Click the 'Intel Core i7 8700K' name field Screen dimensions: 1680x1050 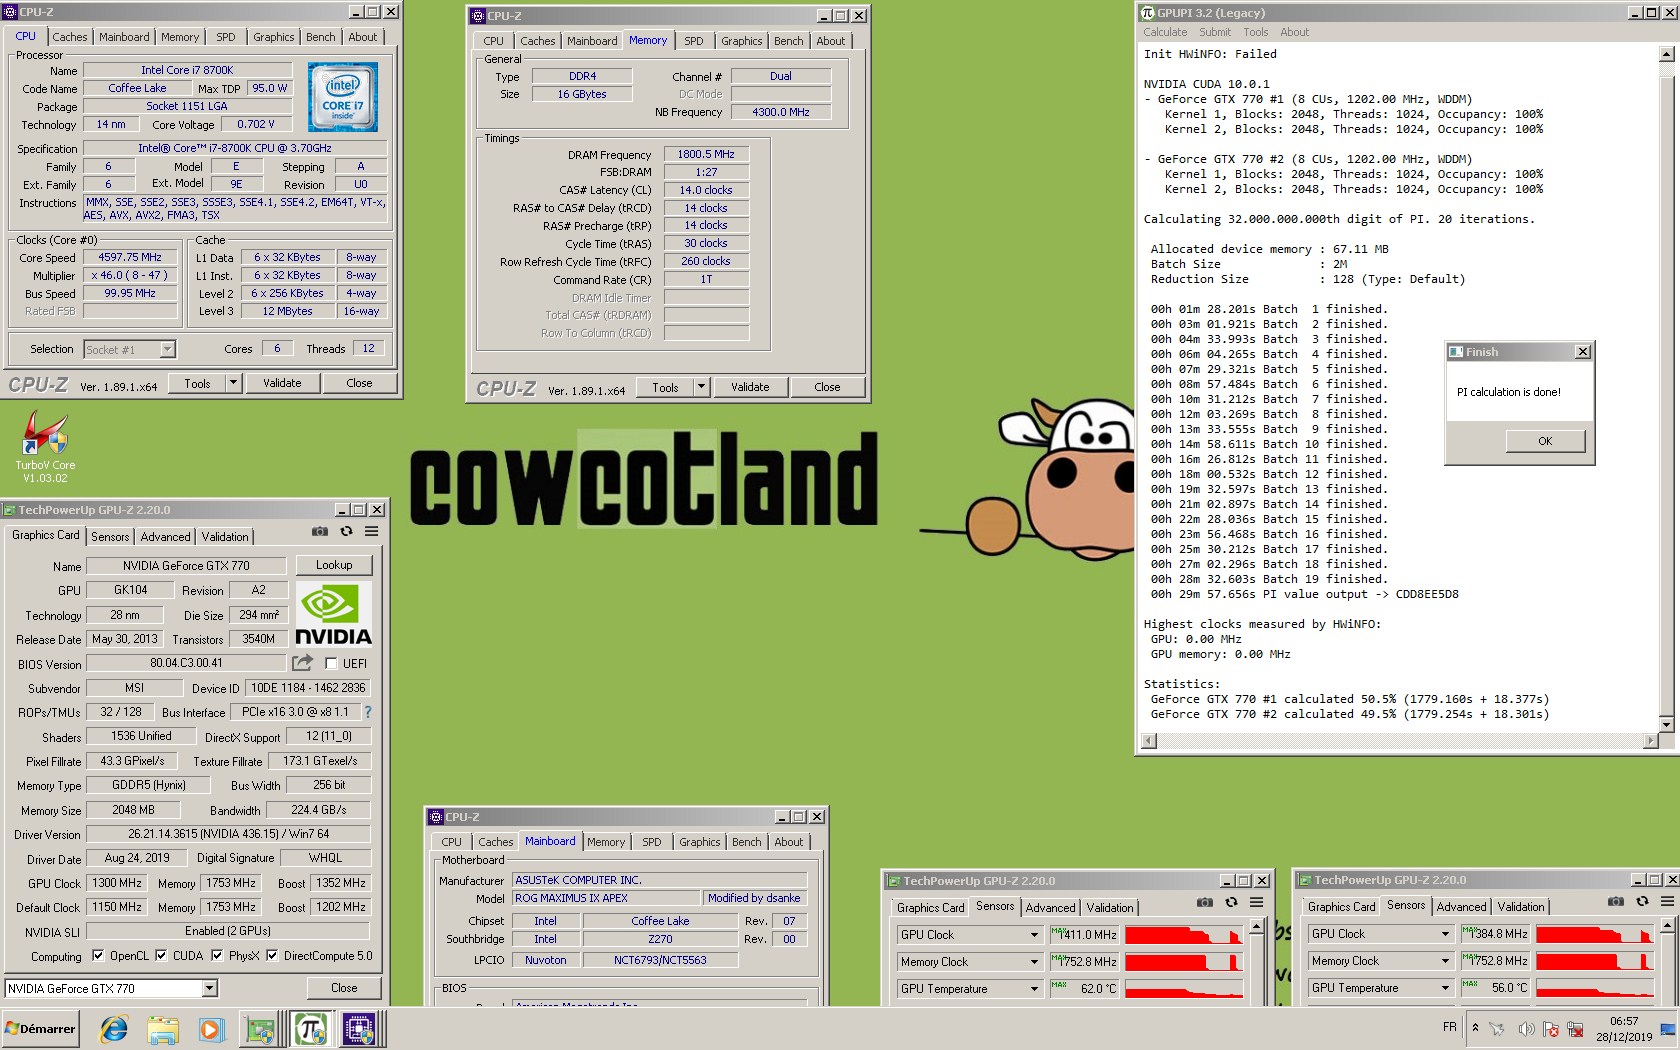tap(187, 70)
